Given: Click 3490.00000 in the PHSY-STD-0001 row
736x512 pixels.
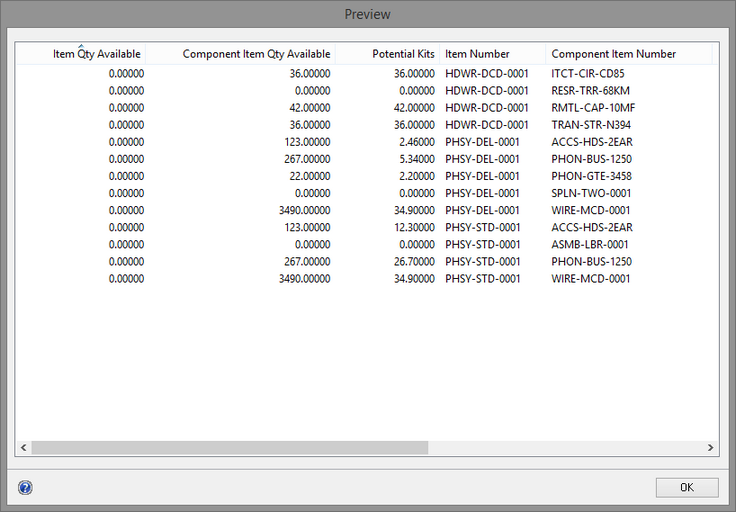Looking at the screenshot, I should coord(304,279).
